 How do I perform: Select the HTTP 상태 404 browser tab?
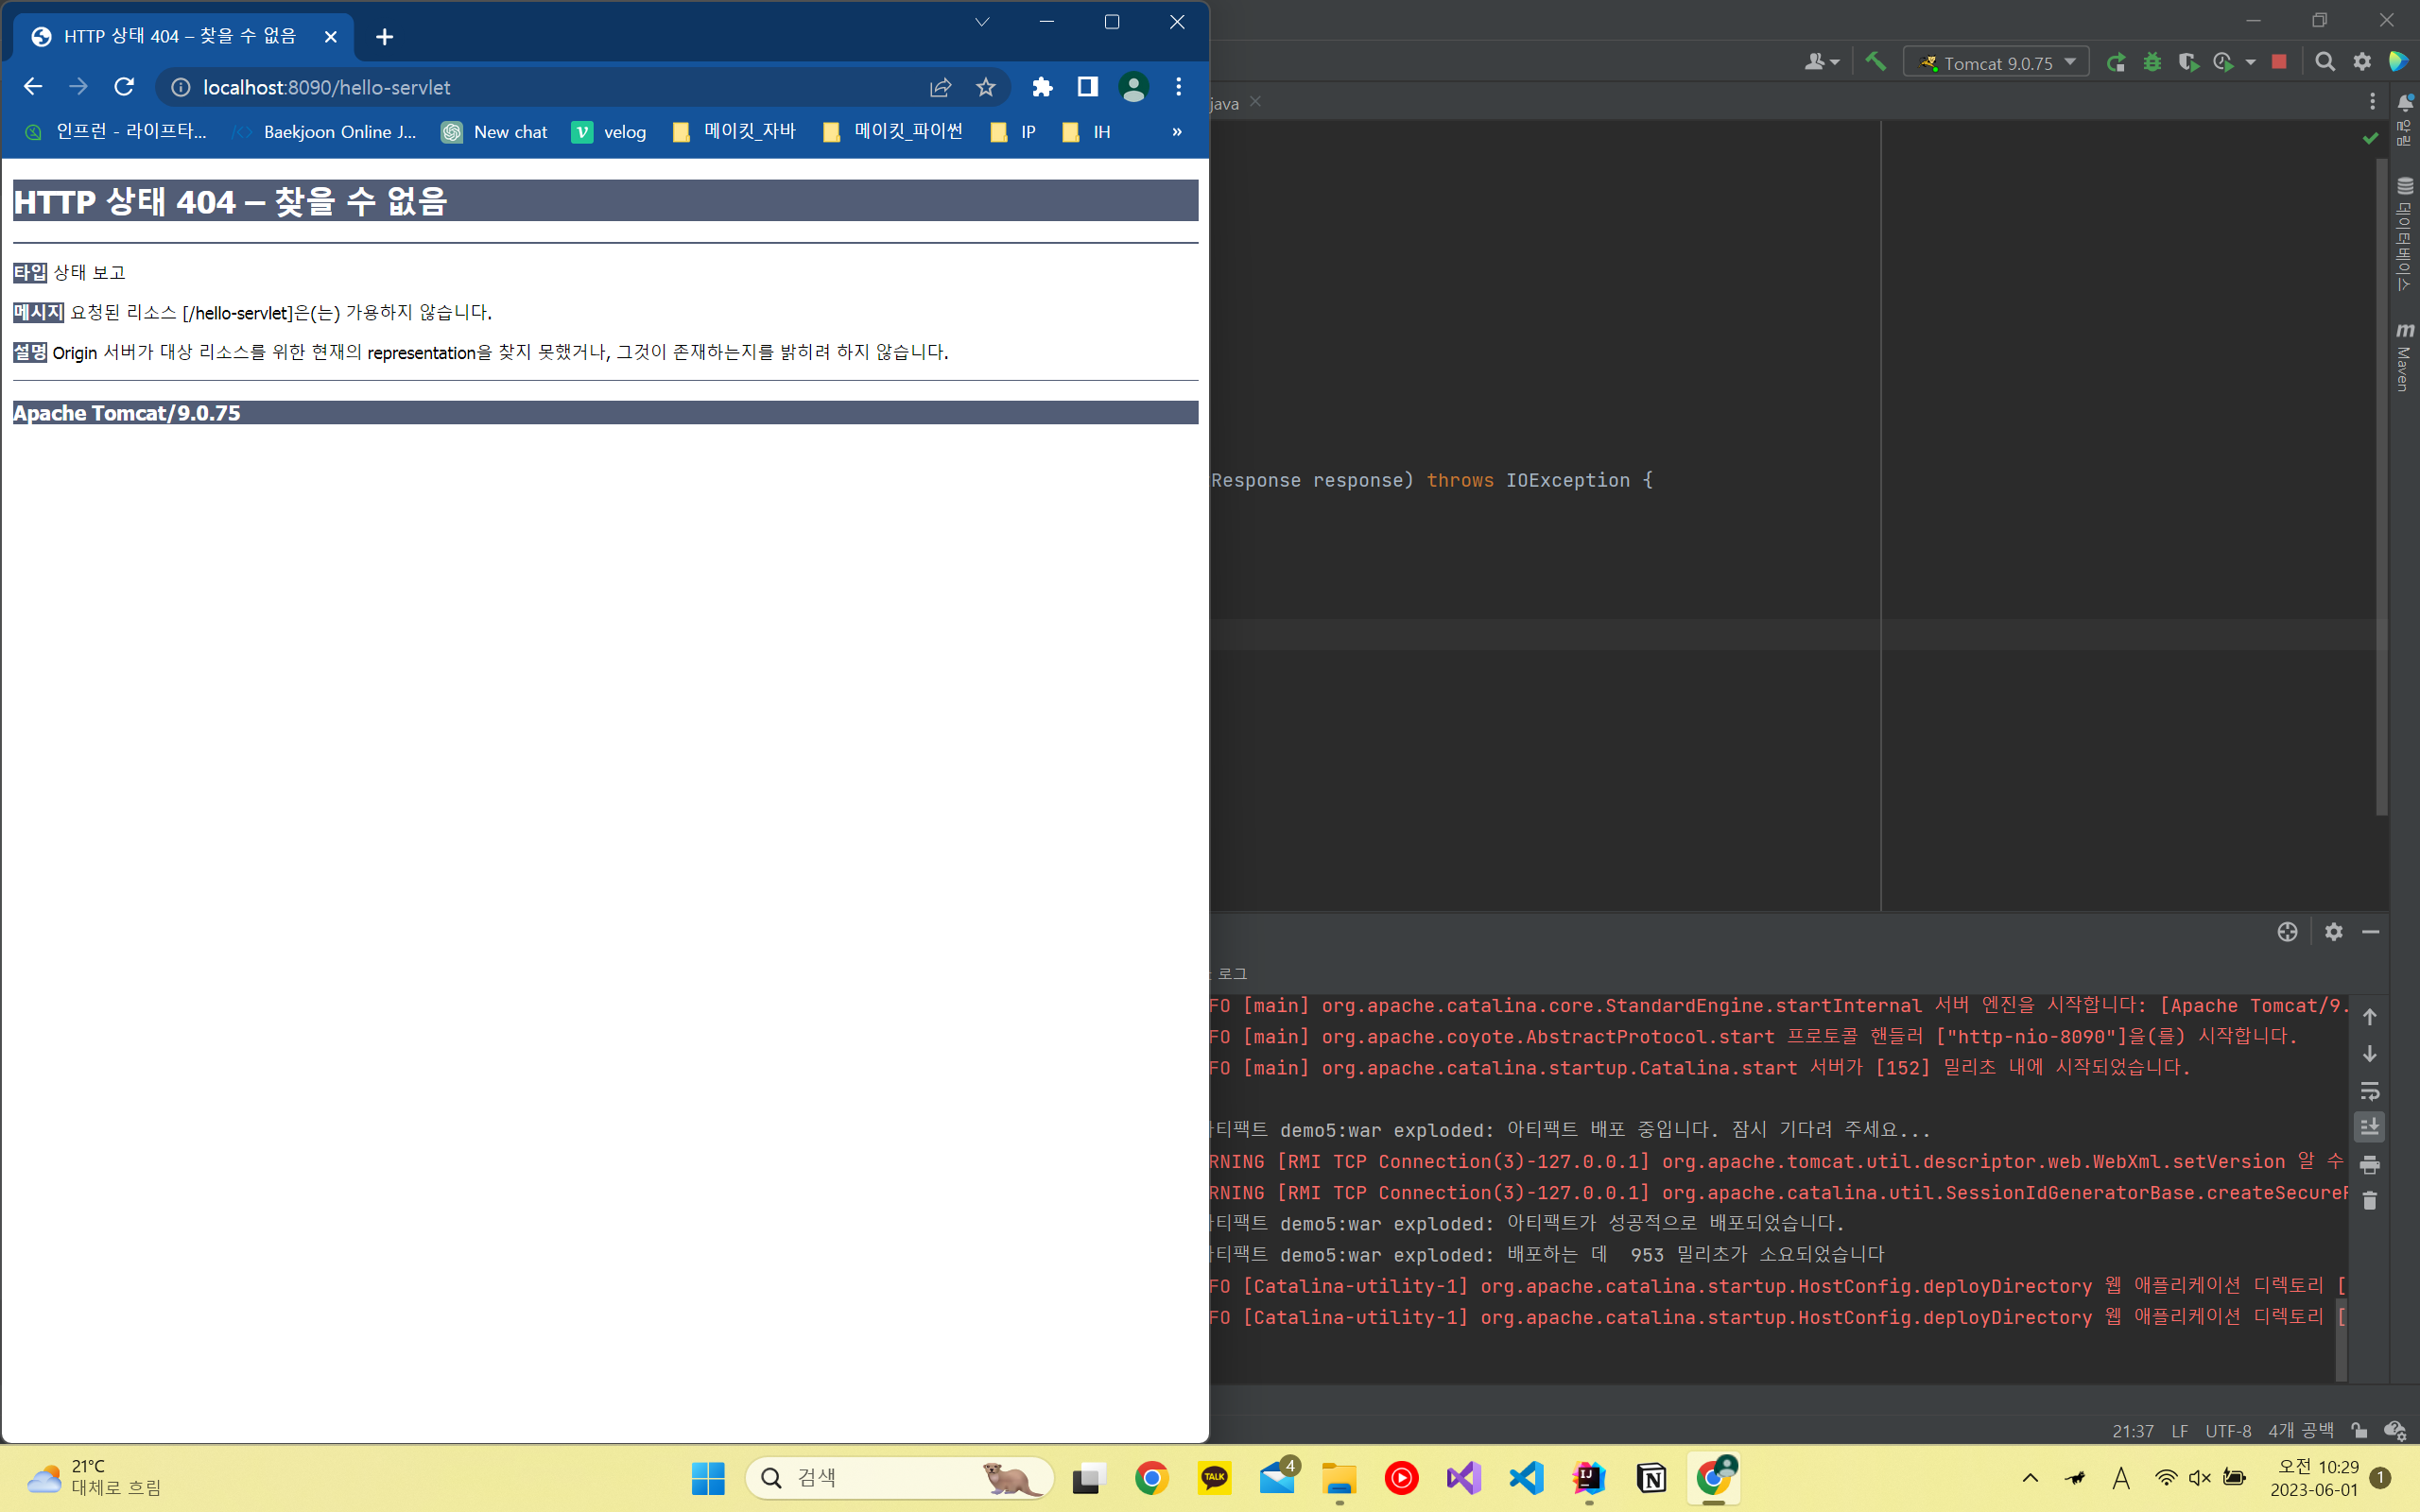[180, 37]
